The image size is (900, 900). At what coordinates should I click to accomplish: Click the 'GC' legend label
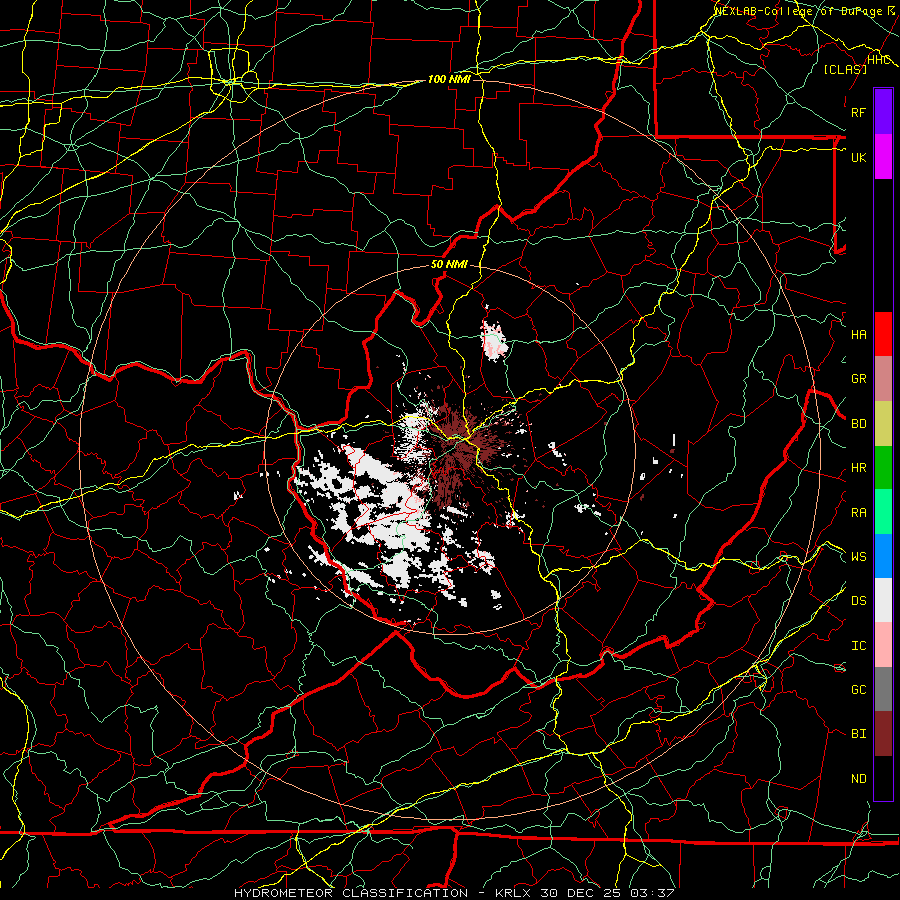(x=859, y=690)
